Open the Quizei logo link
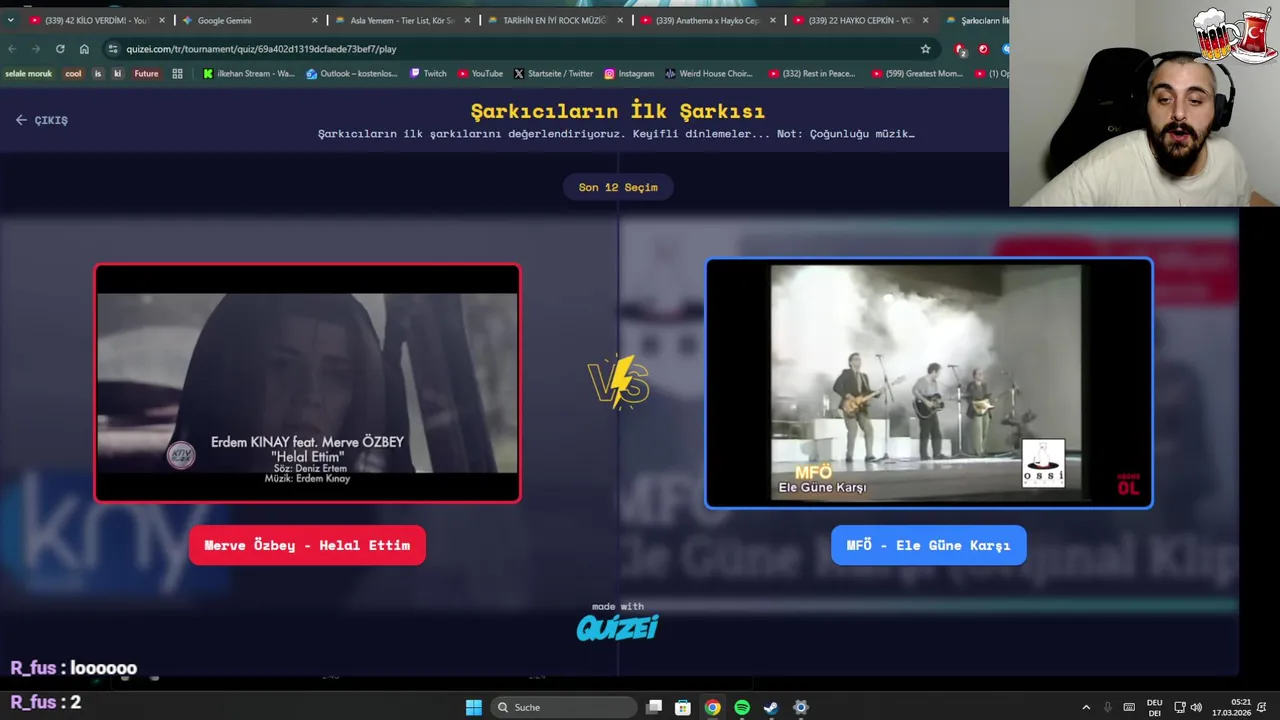The height and width of the screenshot is (720, 1280). tap(617, 627)
